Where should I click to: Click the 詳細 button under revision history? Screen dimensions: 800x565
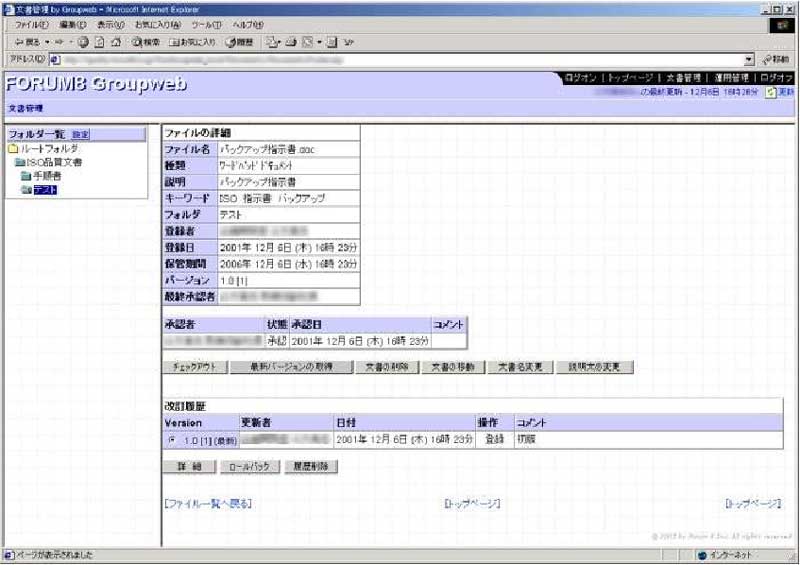(x=189, y=466)
